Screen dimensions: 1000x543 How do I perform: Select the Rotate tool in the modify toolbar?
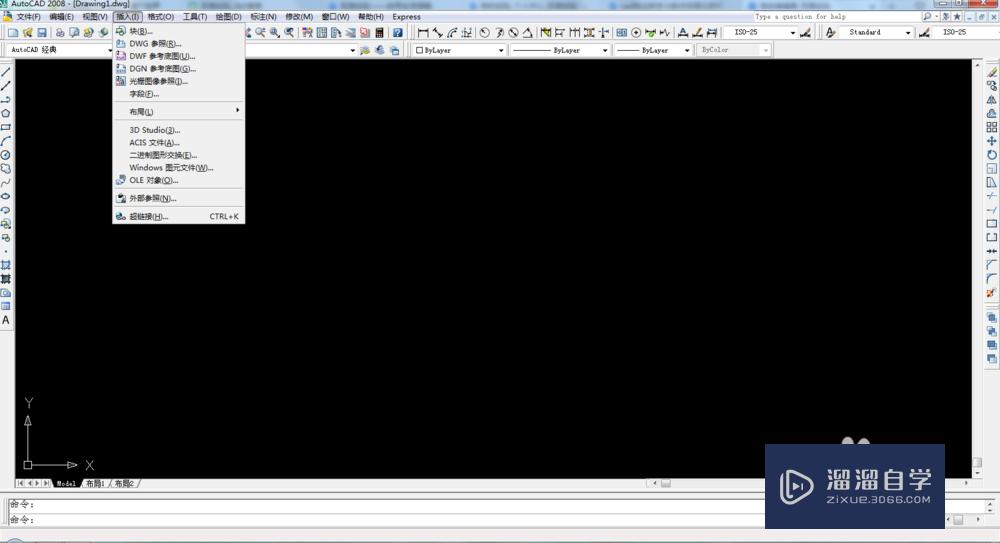coord(991,154)
